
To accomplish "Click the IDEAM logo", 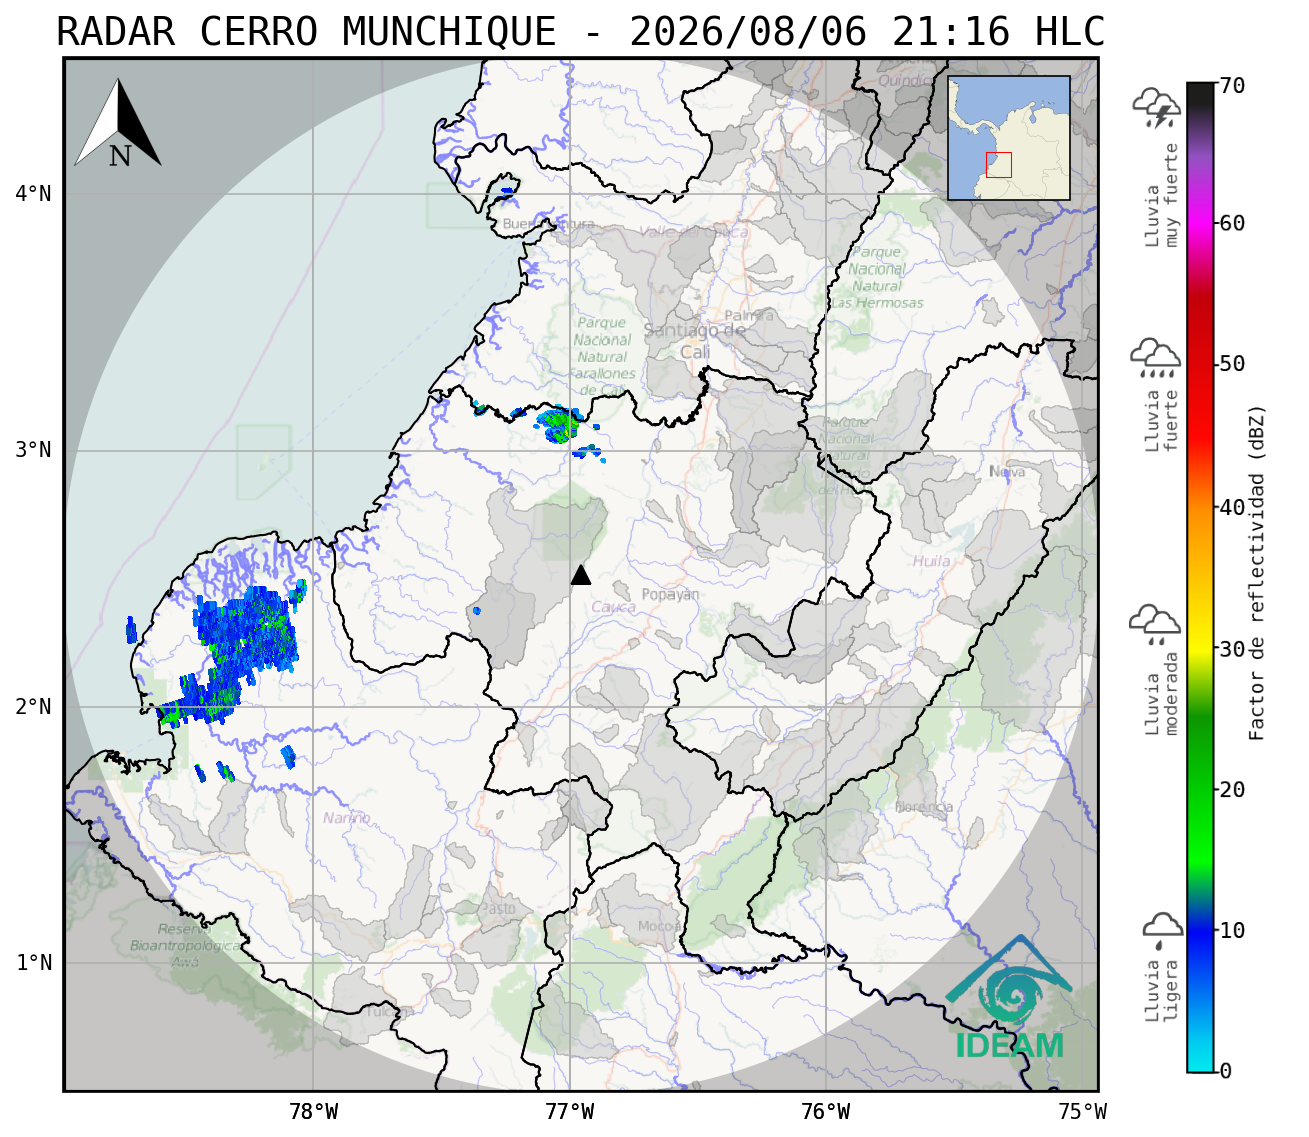I will click(x=1009, y=998).
